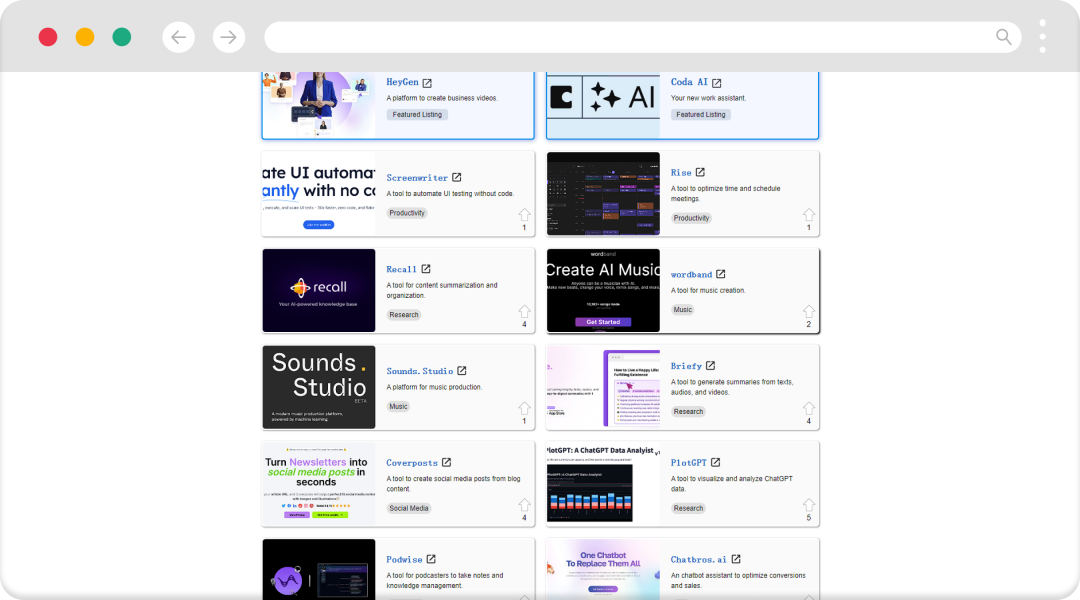Upvote the Sounds.Studio listing
This screenshot has width=1080, height=600.
click(x=524, y=408)
